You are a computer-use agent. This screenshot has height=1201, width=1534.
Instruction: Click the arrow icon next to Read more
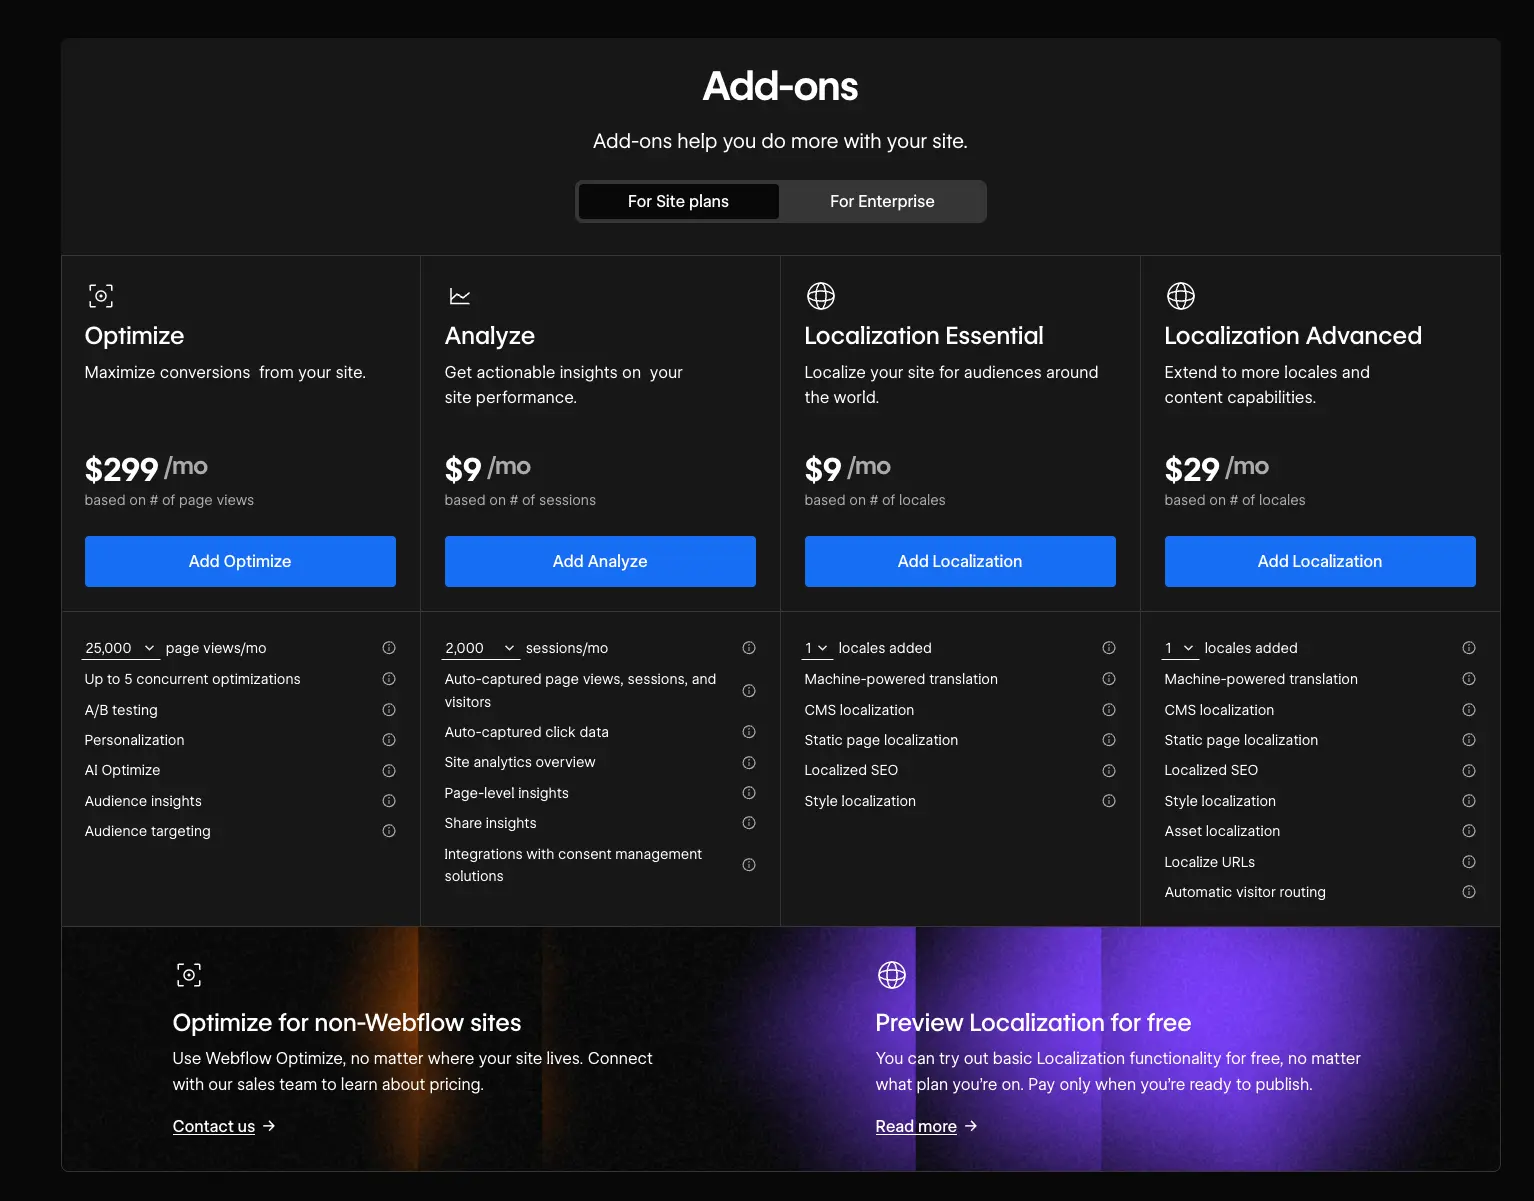pyautogui.click(x=971, y=1126)
